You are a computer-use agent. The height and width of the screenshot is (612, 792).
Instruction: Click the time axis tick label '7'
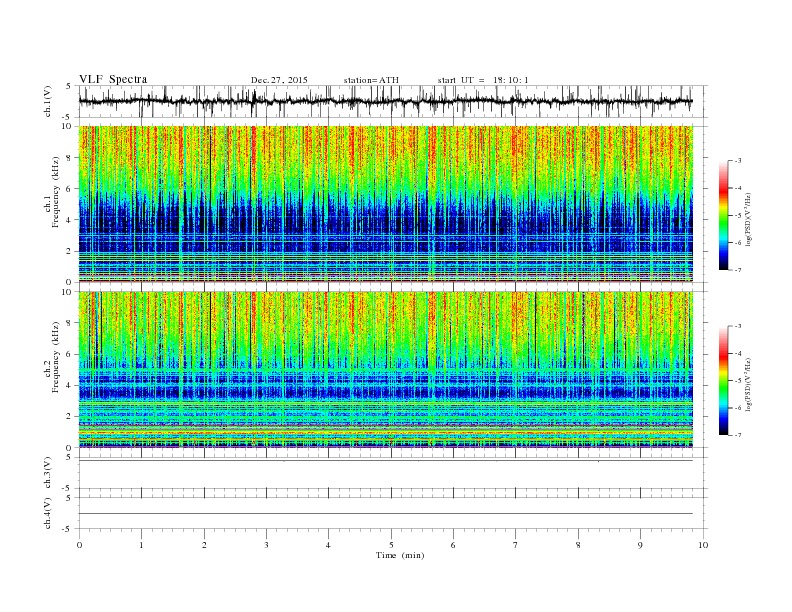click(x=516, y=545)
